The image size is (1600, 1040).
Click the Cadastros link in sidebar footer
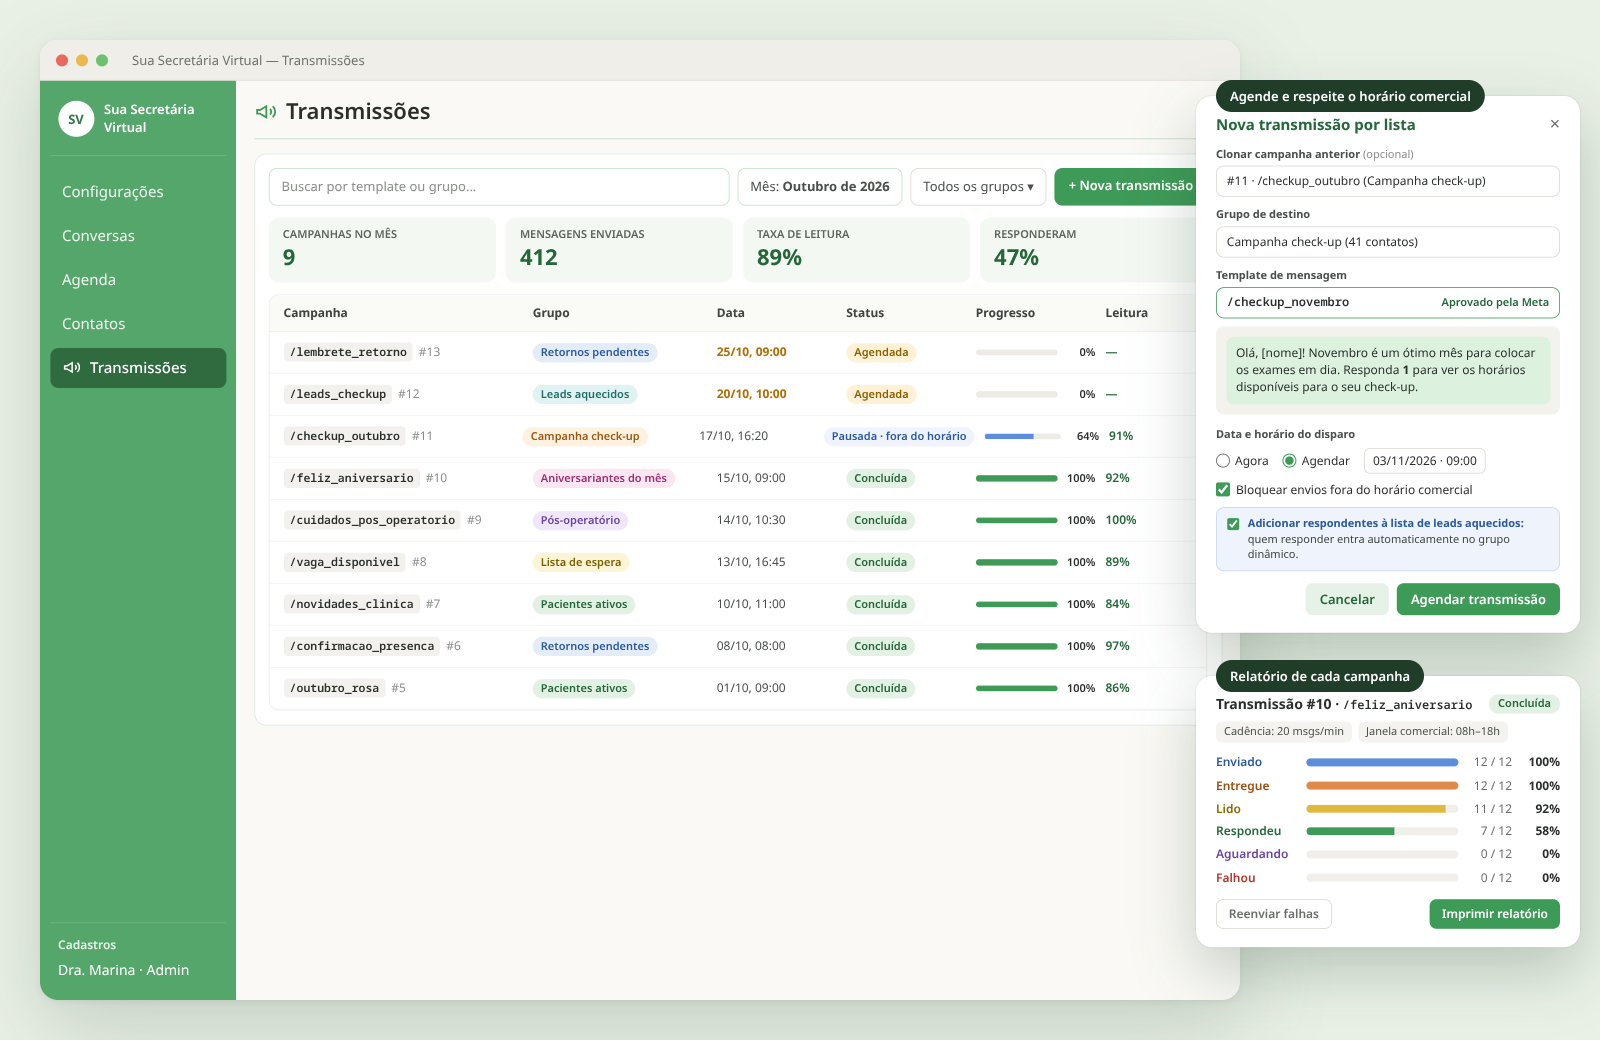click(87, 945)
